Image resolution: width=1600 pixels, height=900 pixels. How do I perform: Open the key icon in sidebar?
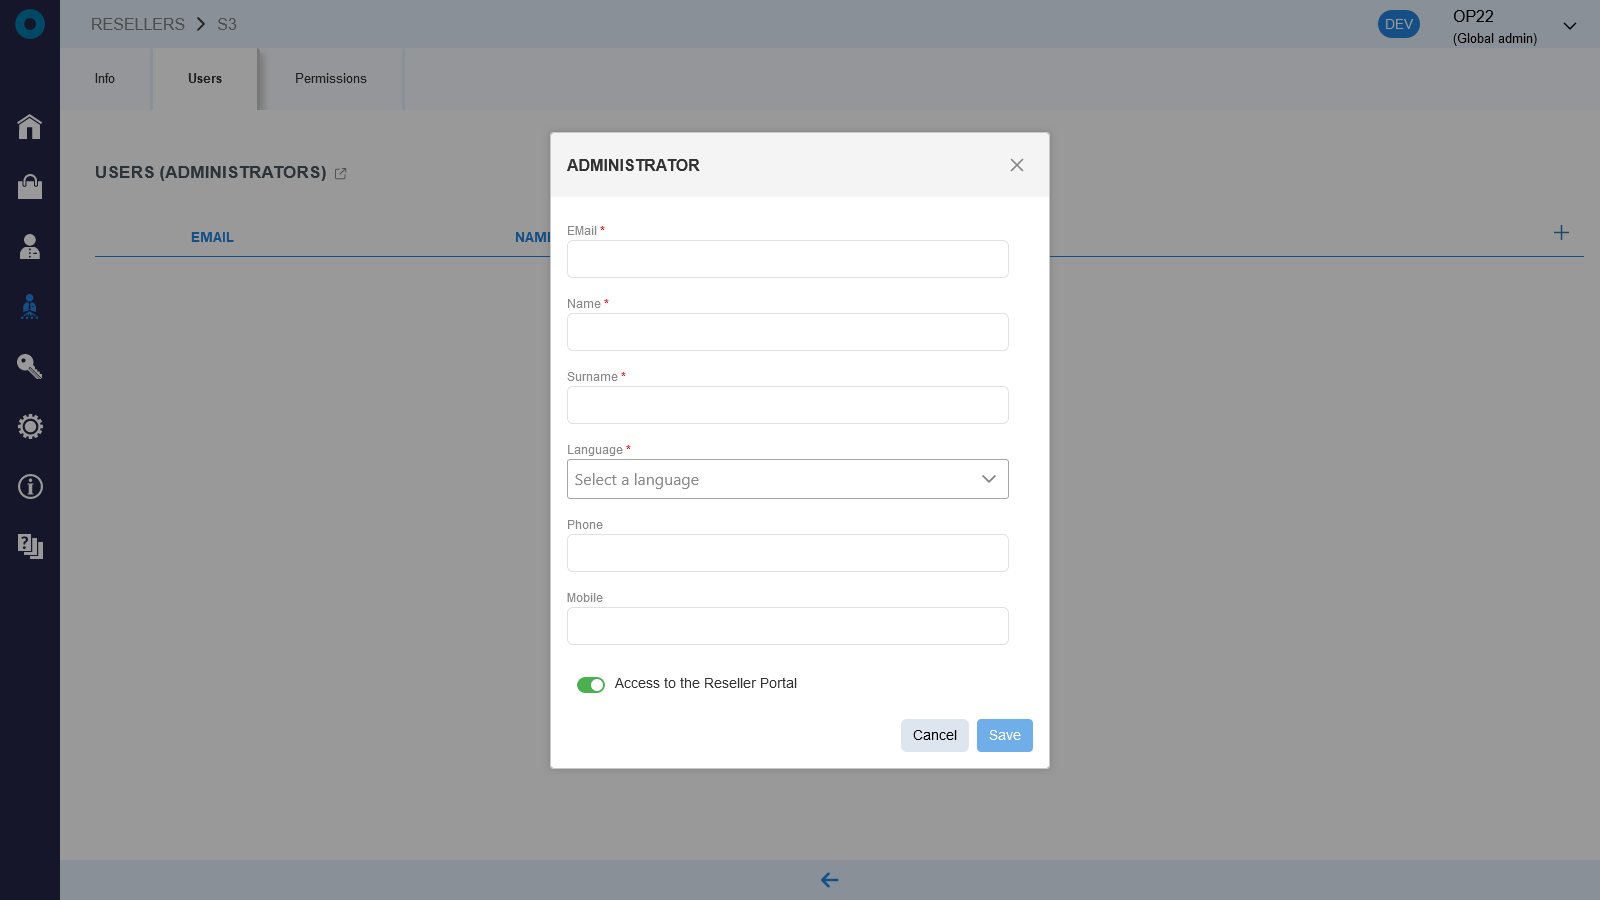(30, 366)
